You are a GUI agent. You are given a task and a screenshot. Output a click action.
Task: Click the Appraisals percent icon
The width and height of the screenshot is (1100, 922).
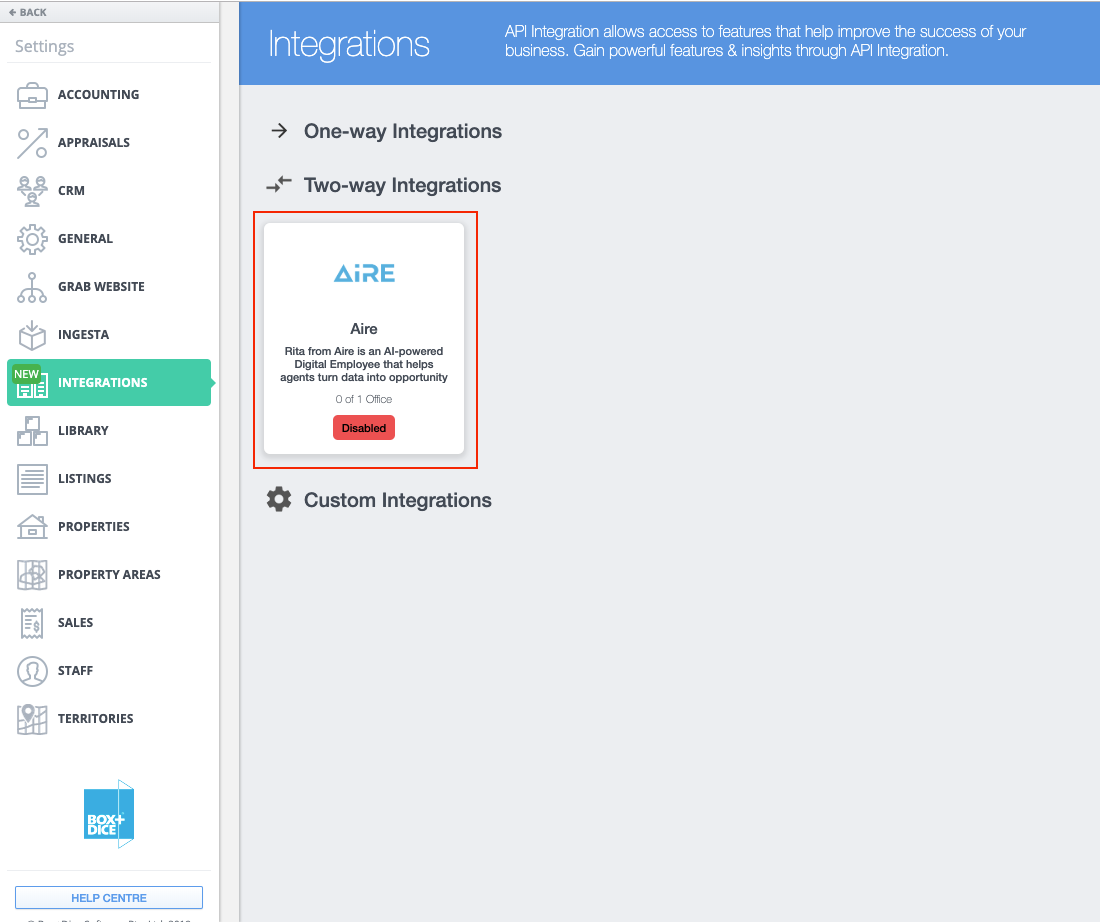(32, 143)
